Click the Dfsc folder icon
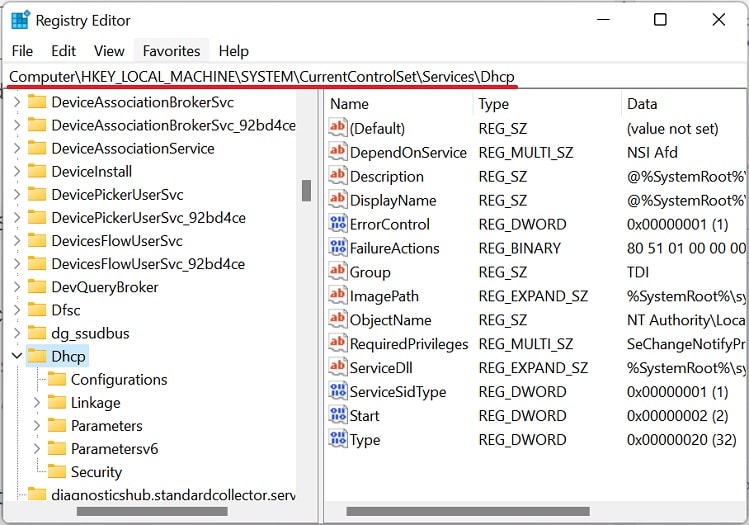The image size is (749, 525). pyautogui.click(x=37, y=310)
